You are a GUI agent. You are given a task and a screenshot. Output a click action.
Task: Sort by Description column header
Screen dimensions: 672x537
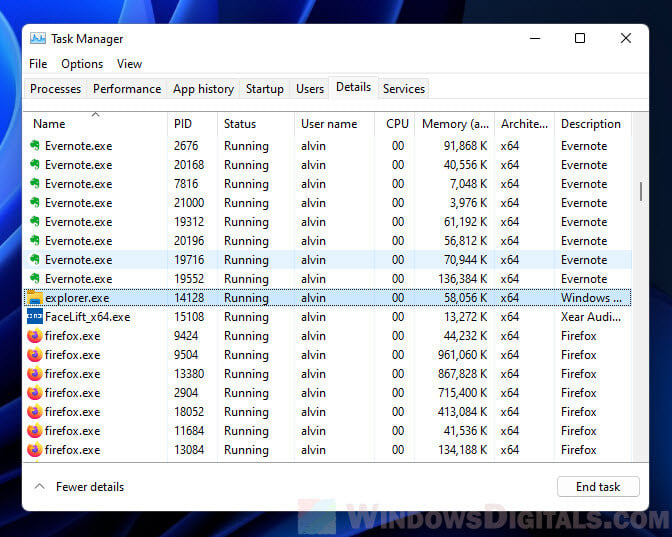point(593,124)
